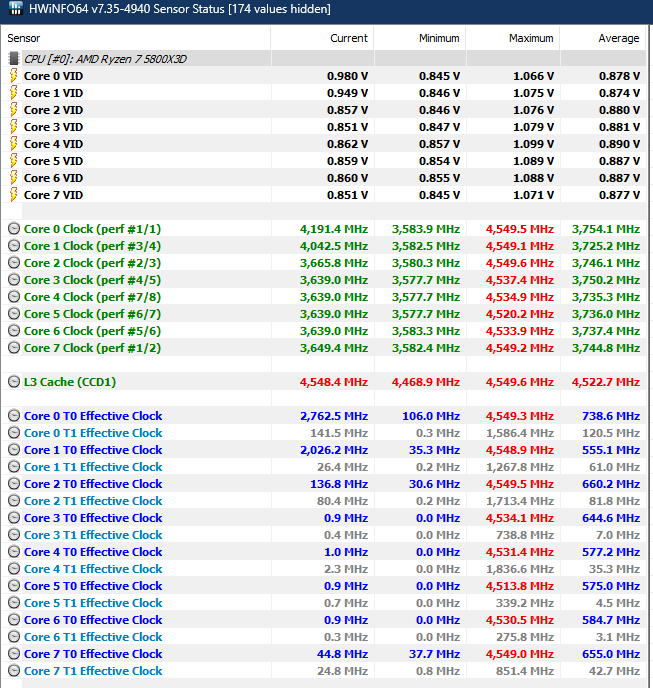653x688 pixels.
Task: Select the Core 4 VID sensor label
Action: coord(53,144)
